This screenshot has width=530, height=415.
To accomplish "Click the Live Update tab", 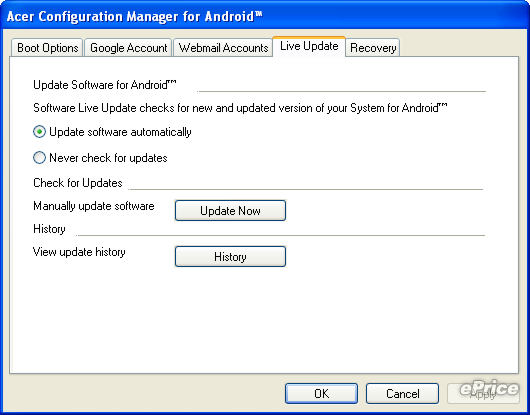I will point(309,46).
